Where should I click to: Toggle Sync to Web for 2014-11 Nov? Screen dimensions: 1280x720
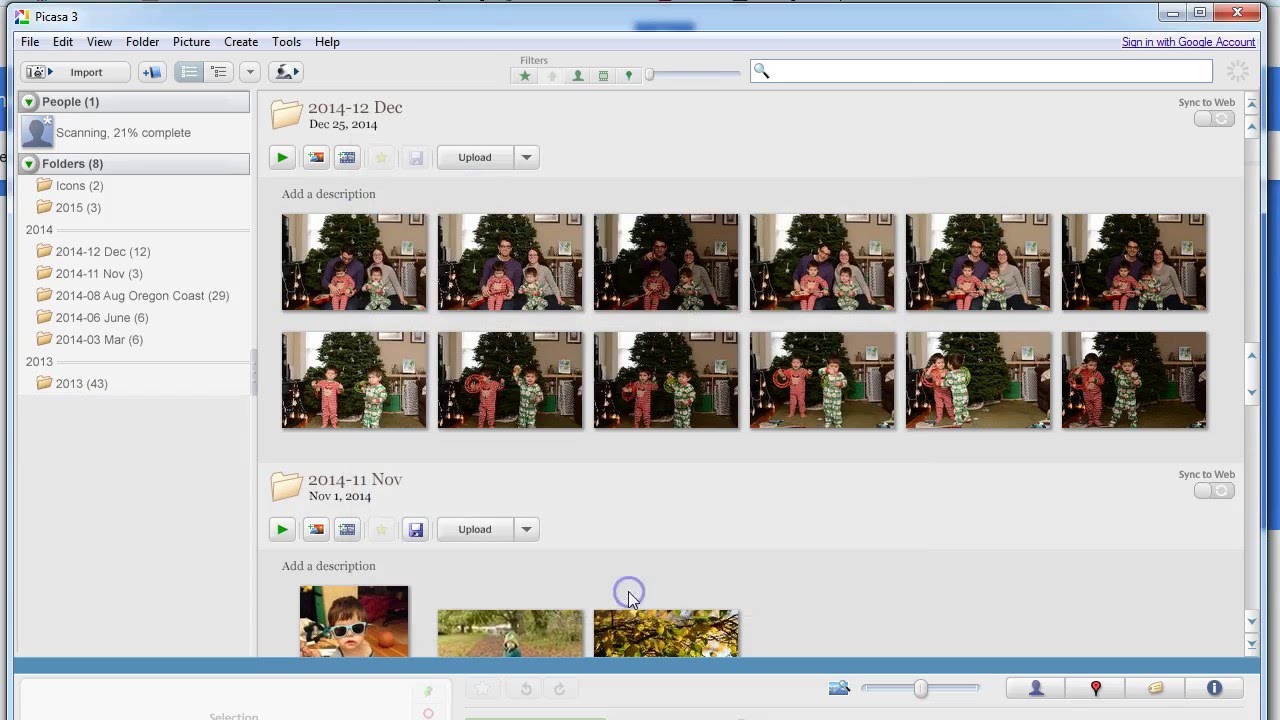(x=1214, y=491)
